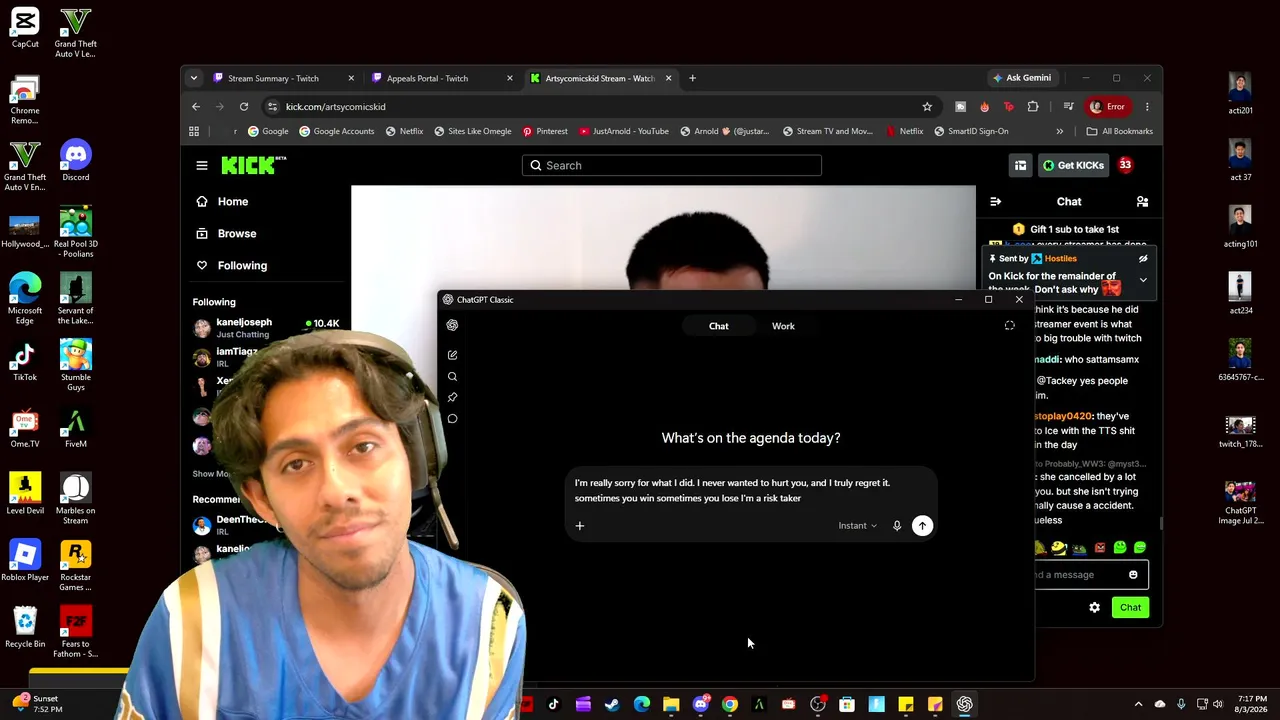Open the Kick hamburger menu
The image size is (1280, 720).
[x=202, y=166]
